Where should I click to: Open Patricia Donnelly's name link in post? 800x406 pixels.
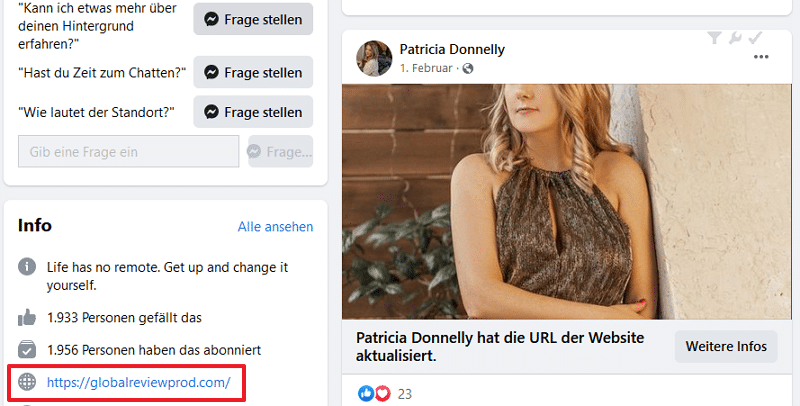(452, 49)
